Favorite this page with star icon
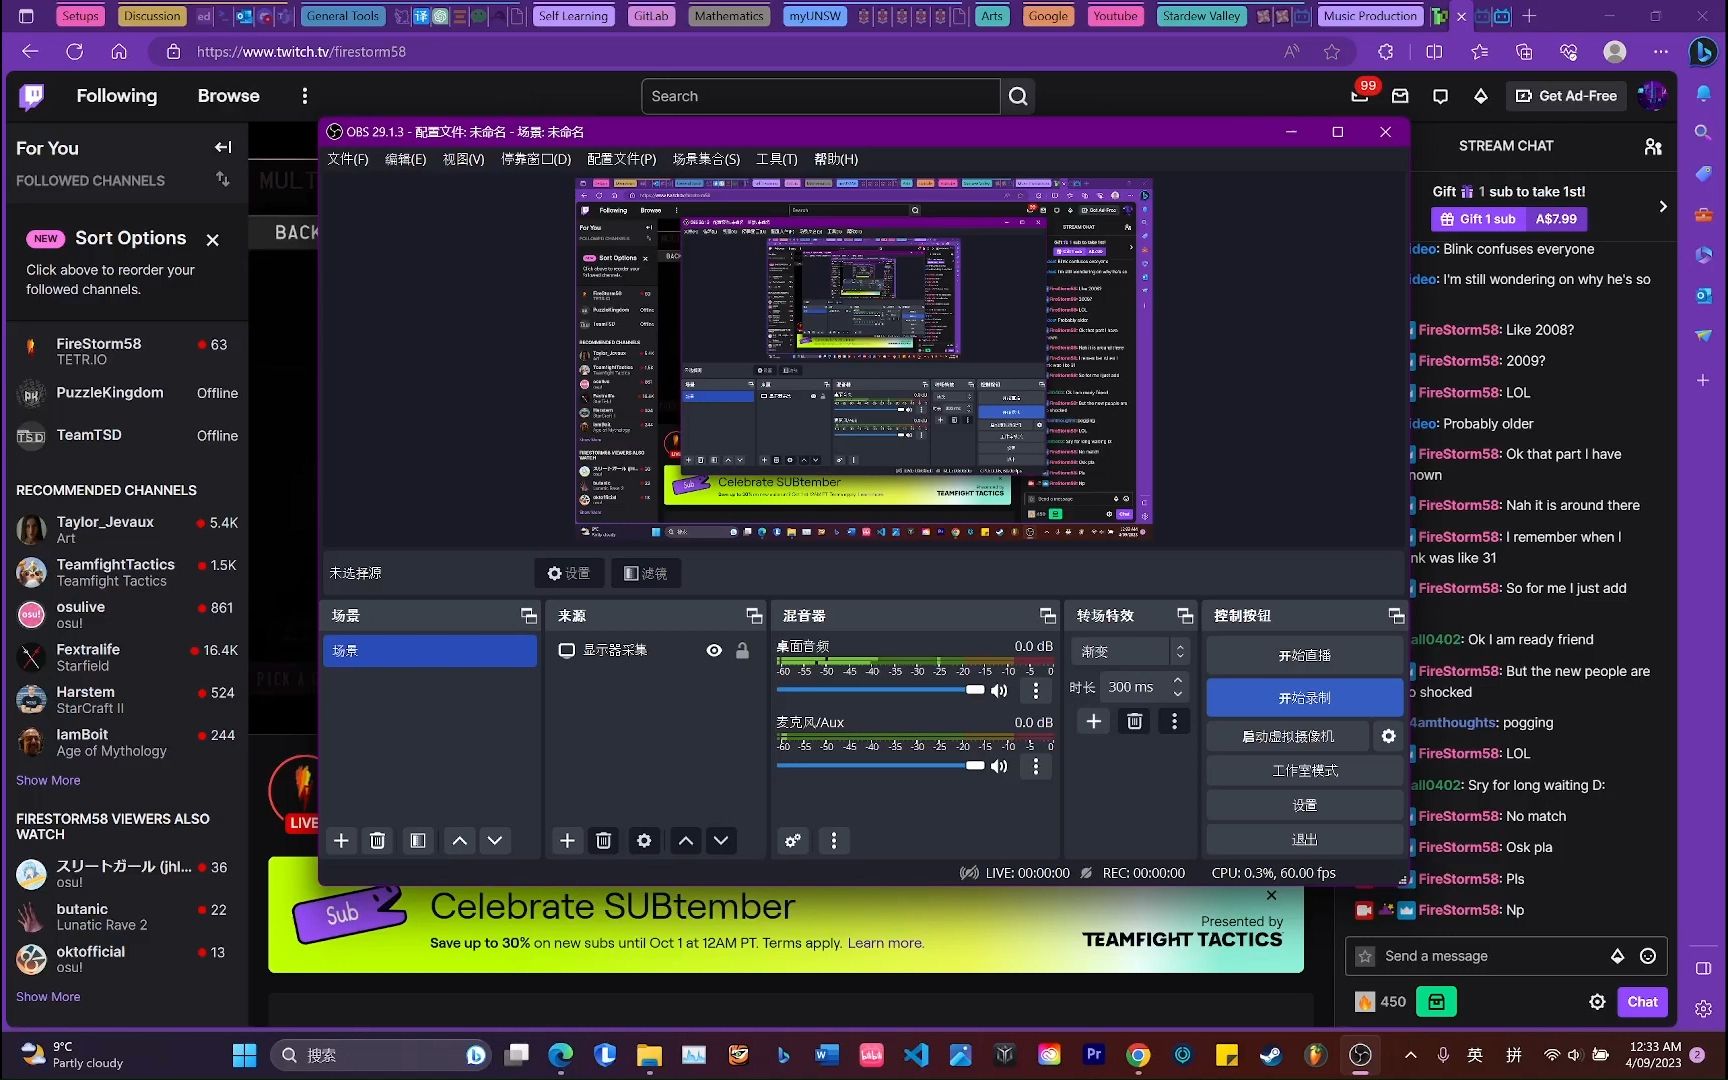 [x=1331, y=52]
